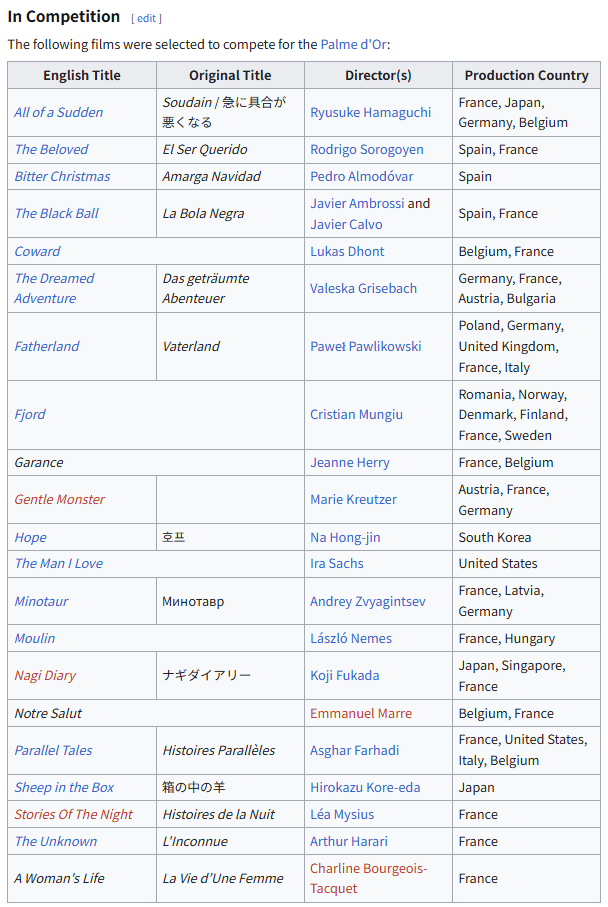Open the Bitter Christmas film page
This screenshot has height=907, width=608.
(62, 176)
